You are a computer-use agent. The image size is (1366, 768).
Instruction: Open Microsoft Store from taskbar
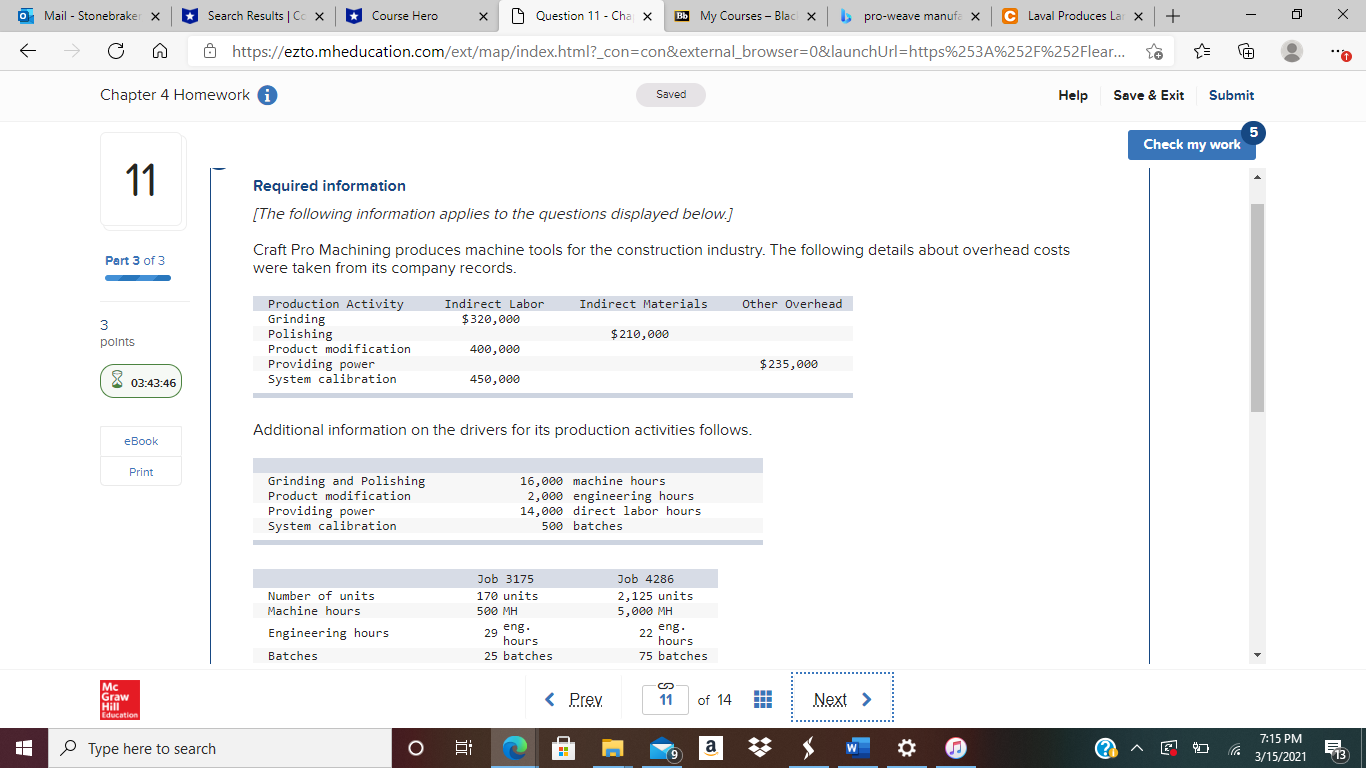click(x=563, y=748)
